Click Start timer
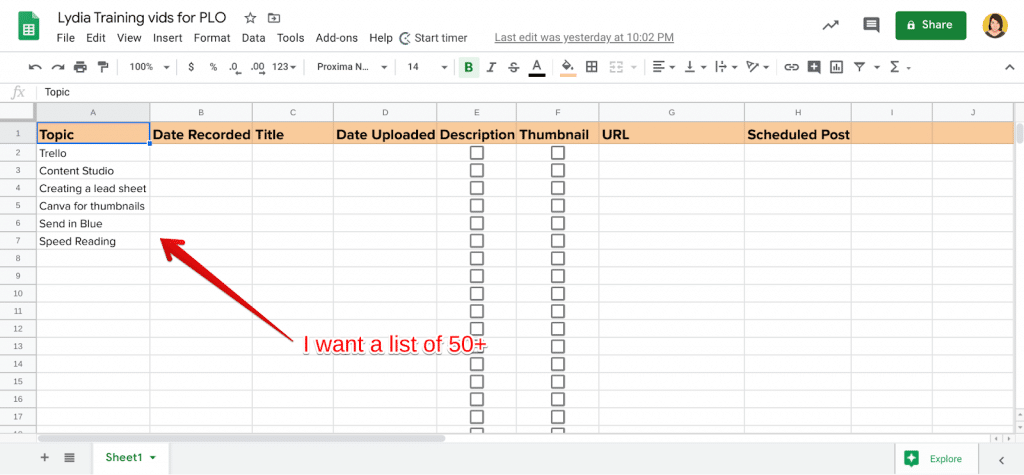Image resolution: width=1024 pixels, height=475 pixels. click(x=434, y=38)
